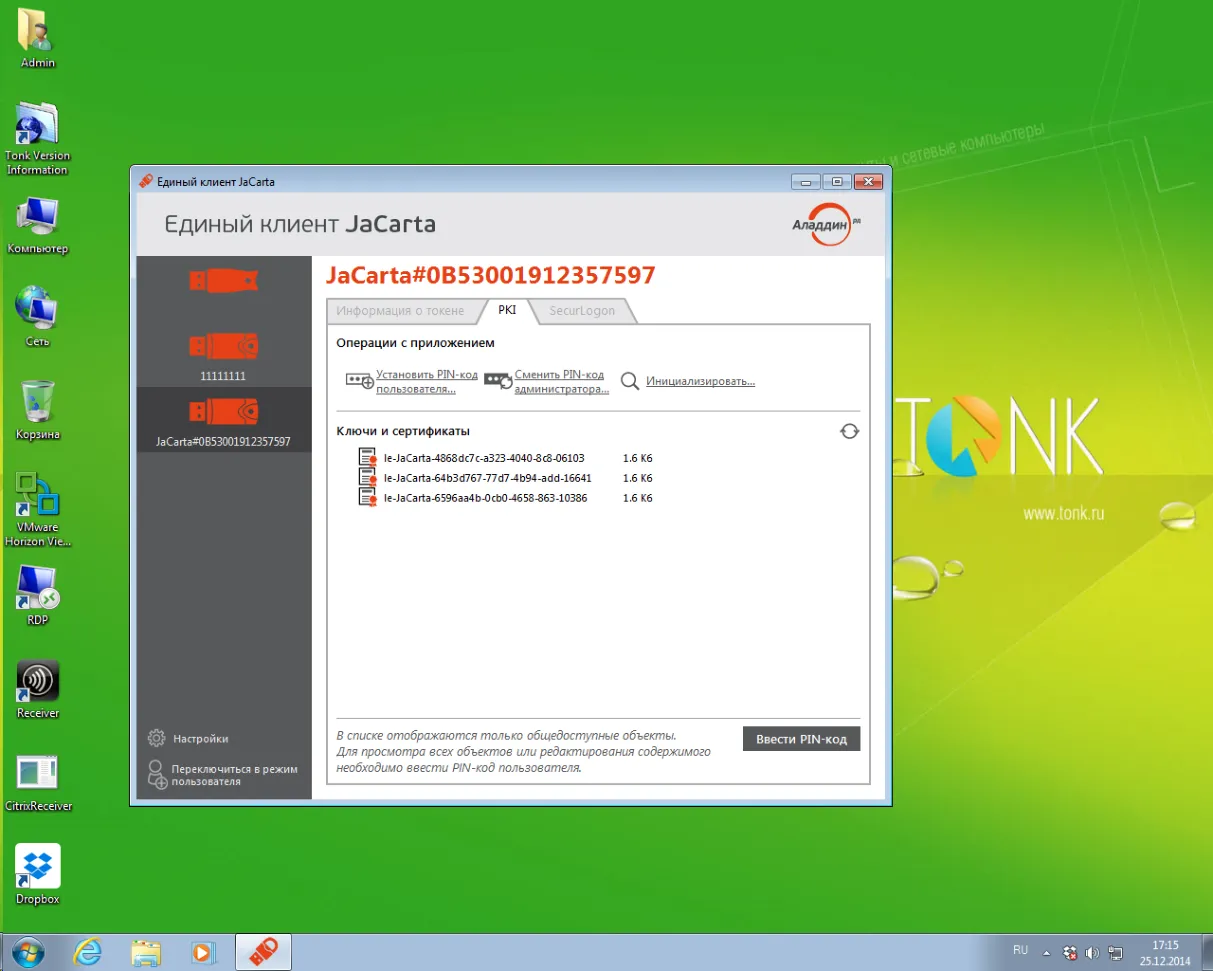
Task: Switch to the Информация о токене tab
Action: pos(400,311)
